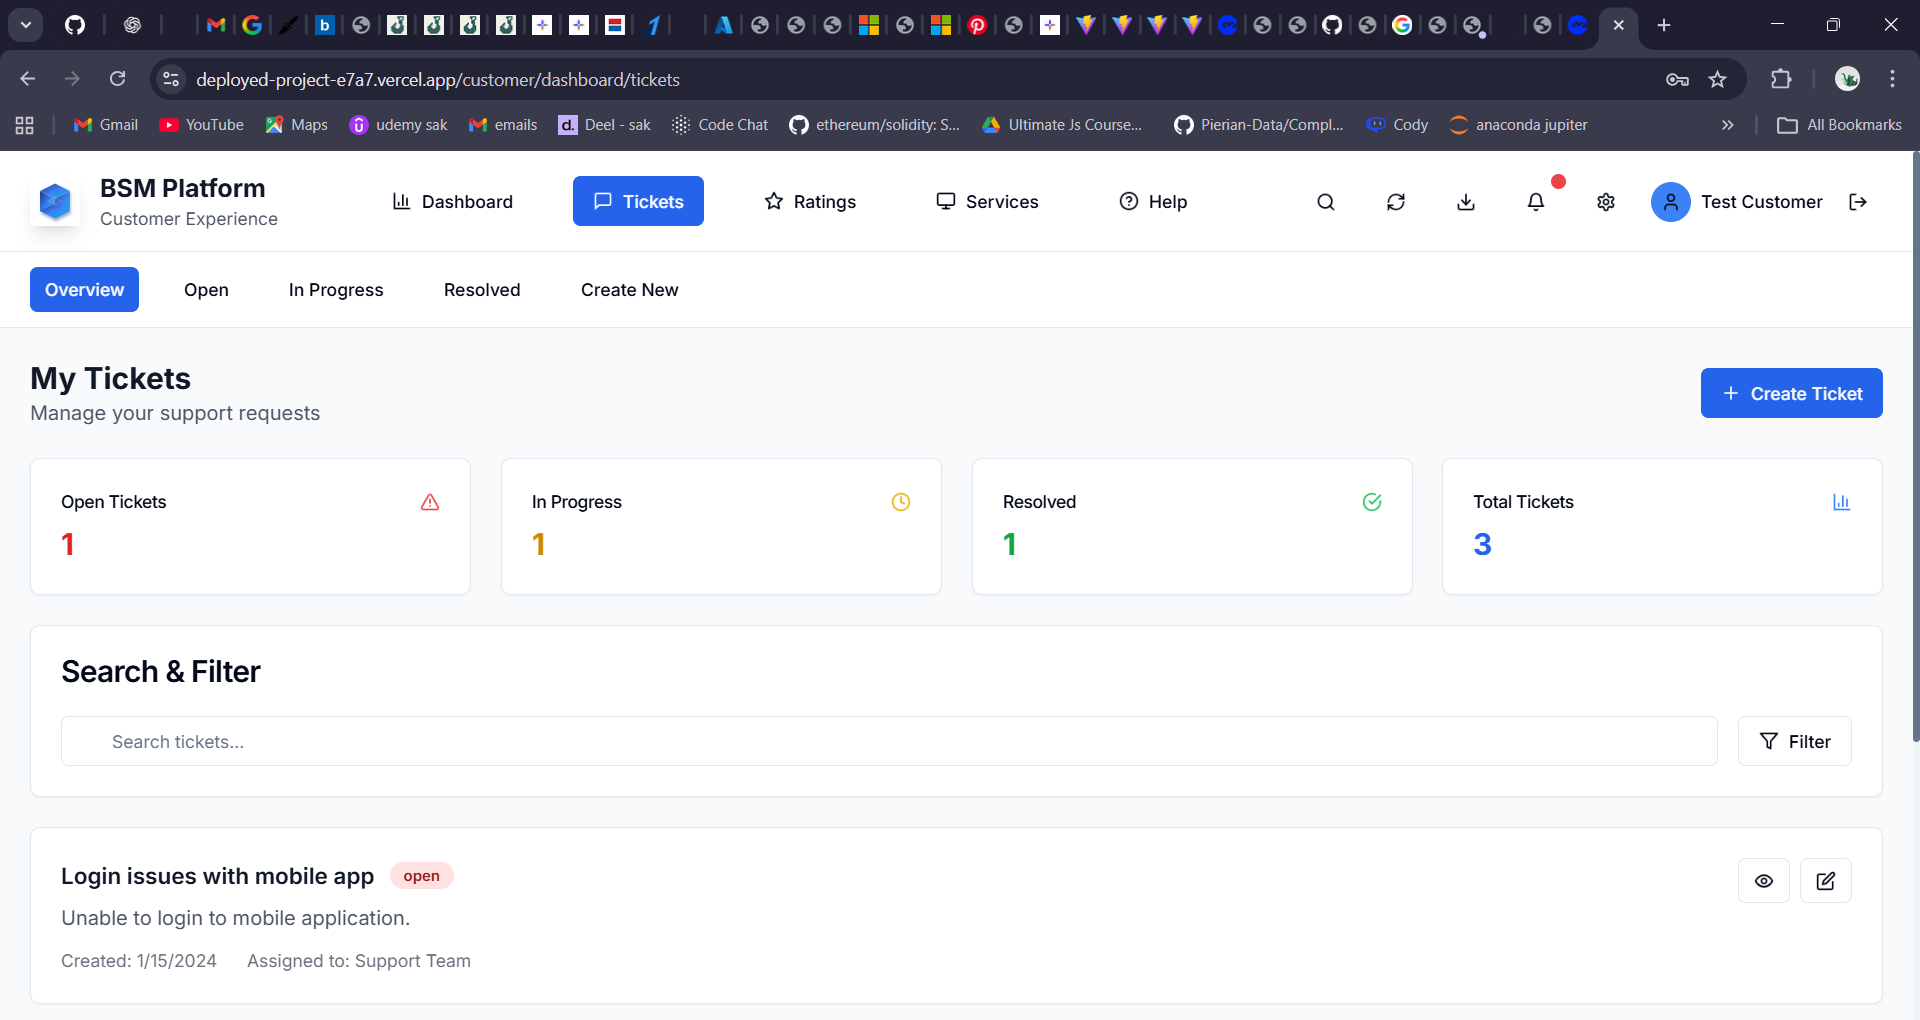Open the Maps bookmark

click(x=296, y=125)
